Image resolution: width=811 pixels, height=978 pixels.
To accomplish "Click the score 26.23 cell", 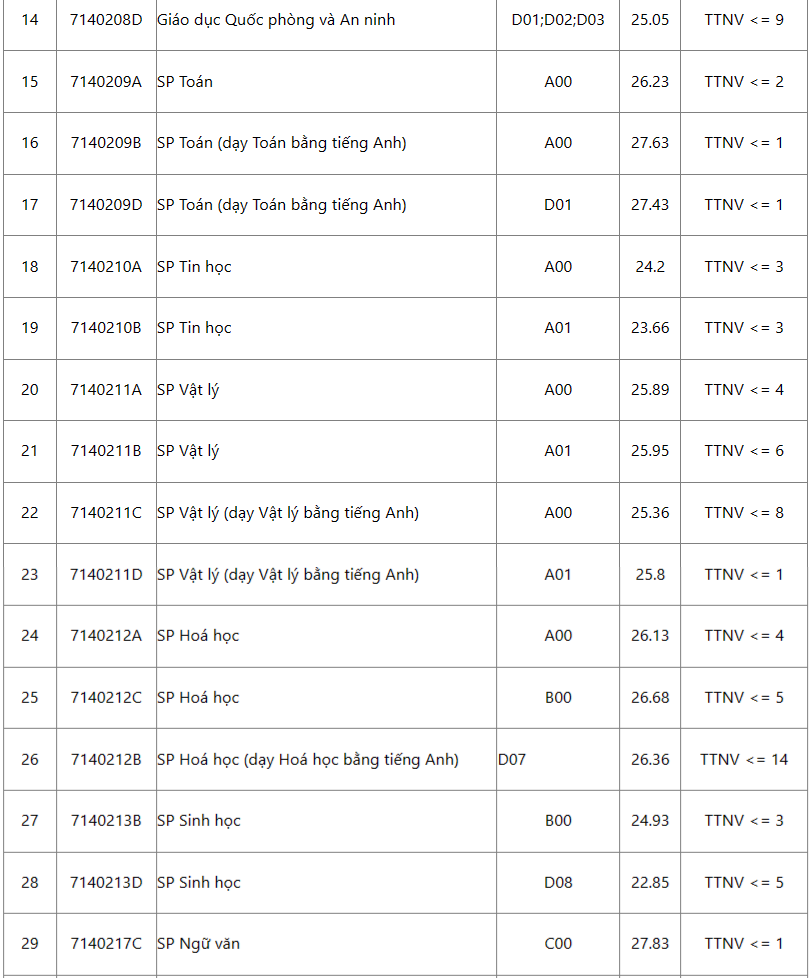I will [650, 81].
